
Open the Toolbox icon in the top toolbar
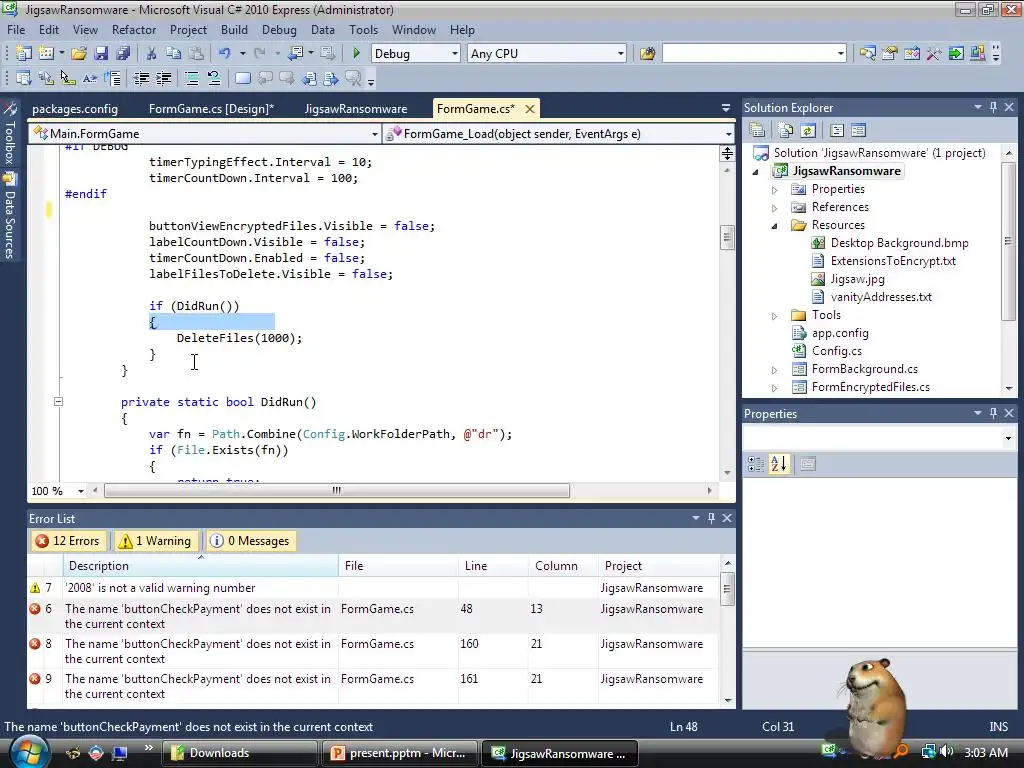click(934, 54)
